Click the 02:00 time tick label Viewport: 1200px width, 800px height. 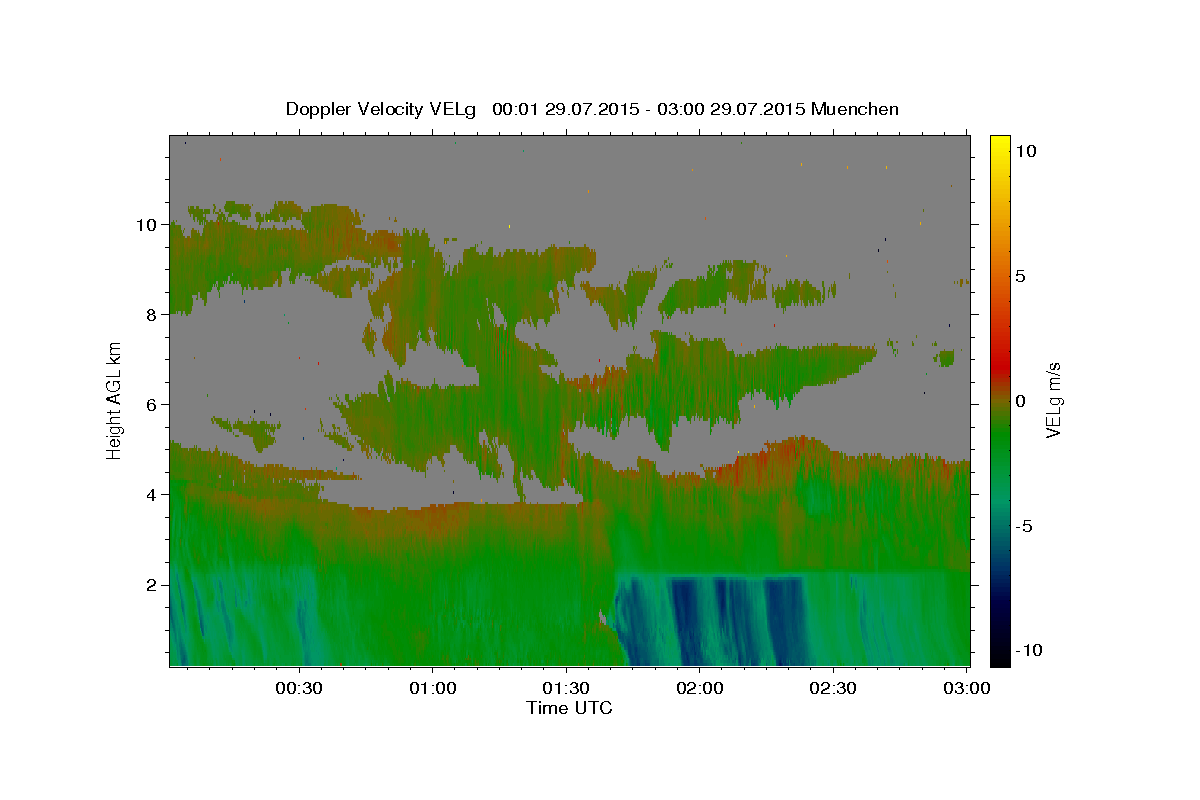700,689
